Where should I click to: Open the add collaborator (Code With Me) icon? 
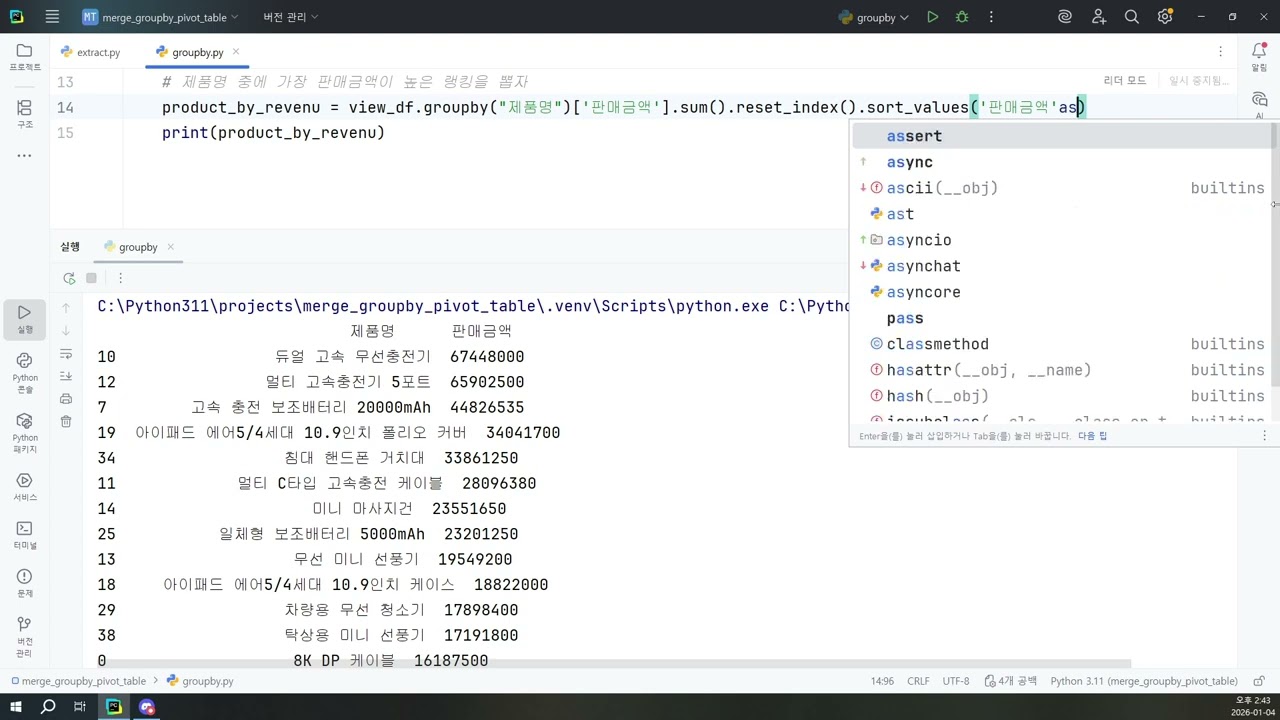pos(1099,17)
